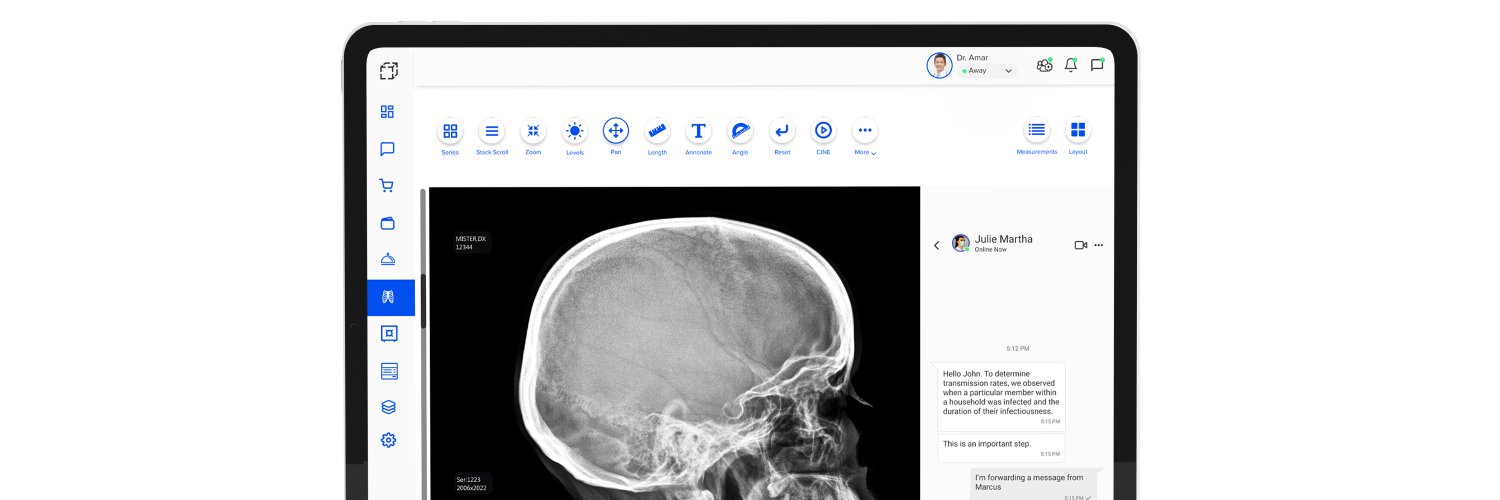Image resolution: width=1500 pixels, height=500 pixels.
Task: Start video call with Julie Martha
Action: coord(1081,245)
